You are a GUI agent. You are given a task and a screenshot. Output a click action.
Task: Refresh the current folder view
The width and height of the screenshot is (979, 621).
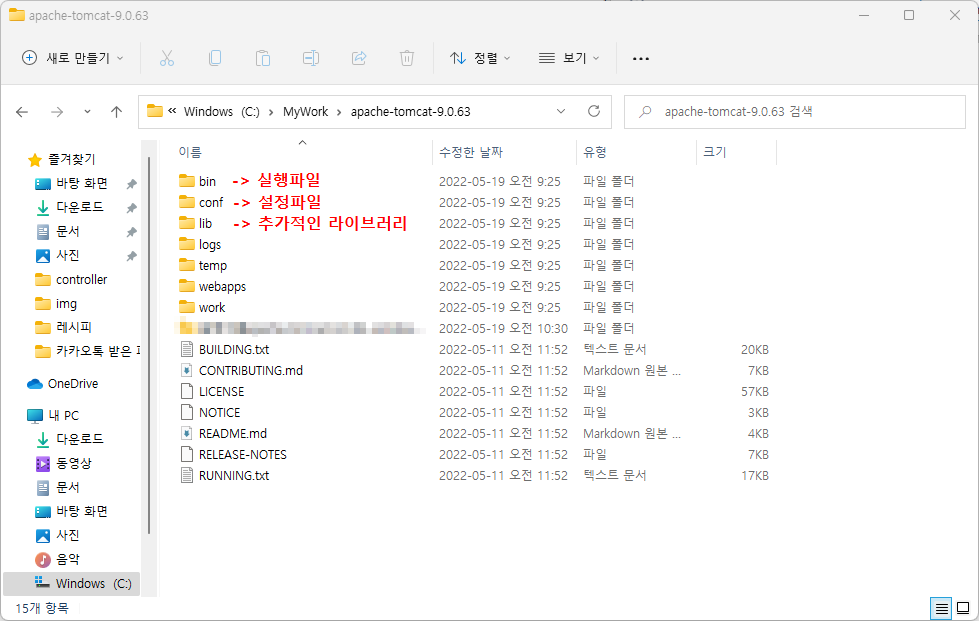[x=594, y=111]
